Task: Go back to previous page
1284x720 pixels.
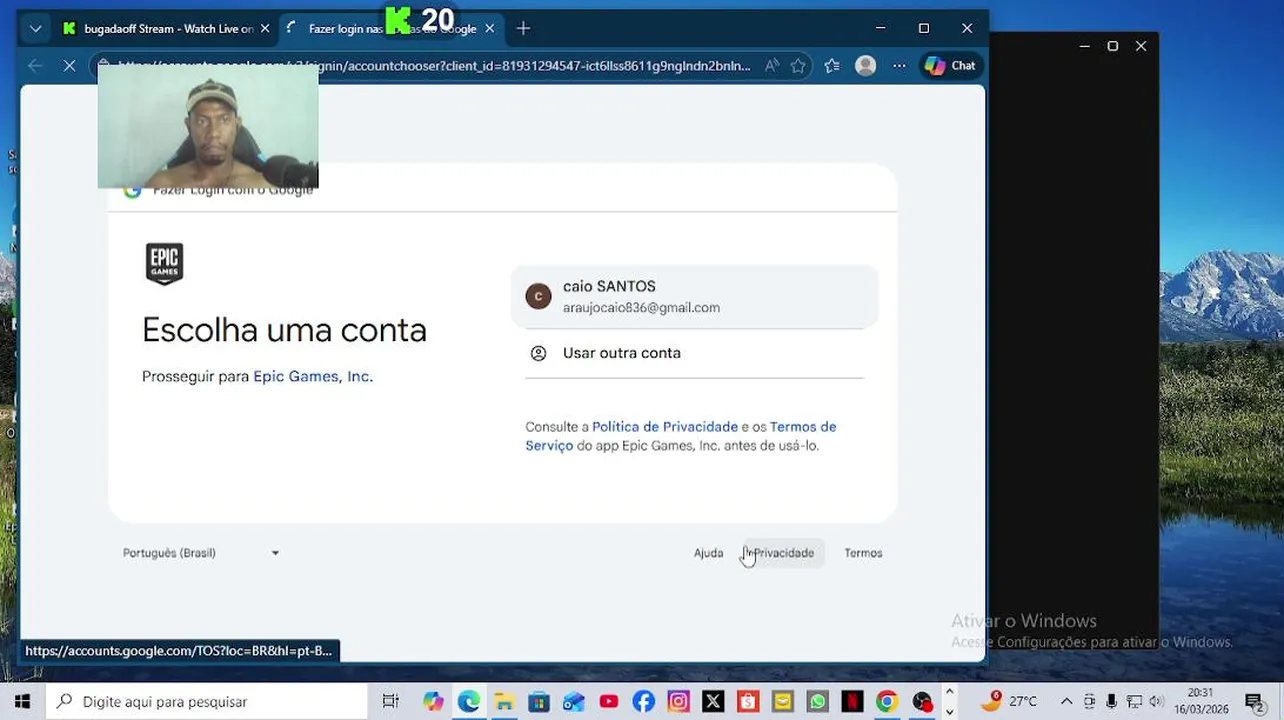Action: (x=35, y=66)
